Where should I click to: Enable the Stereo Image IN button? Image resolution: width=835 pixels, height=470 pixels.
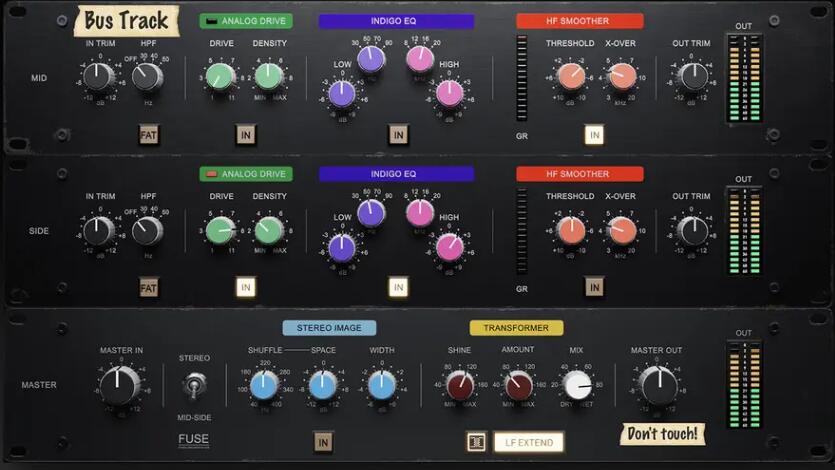[x=323, y=441]
